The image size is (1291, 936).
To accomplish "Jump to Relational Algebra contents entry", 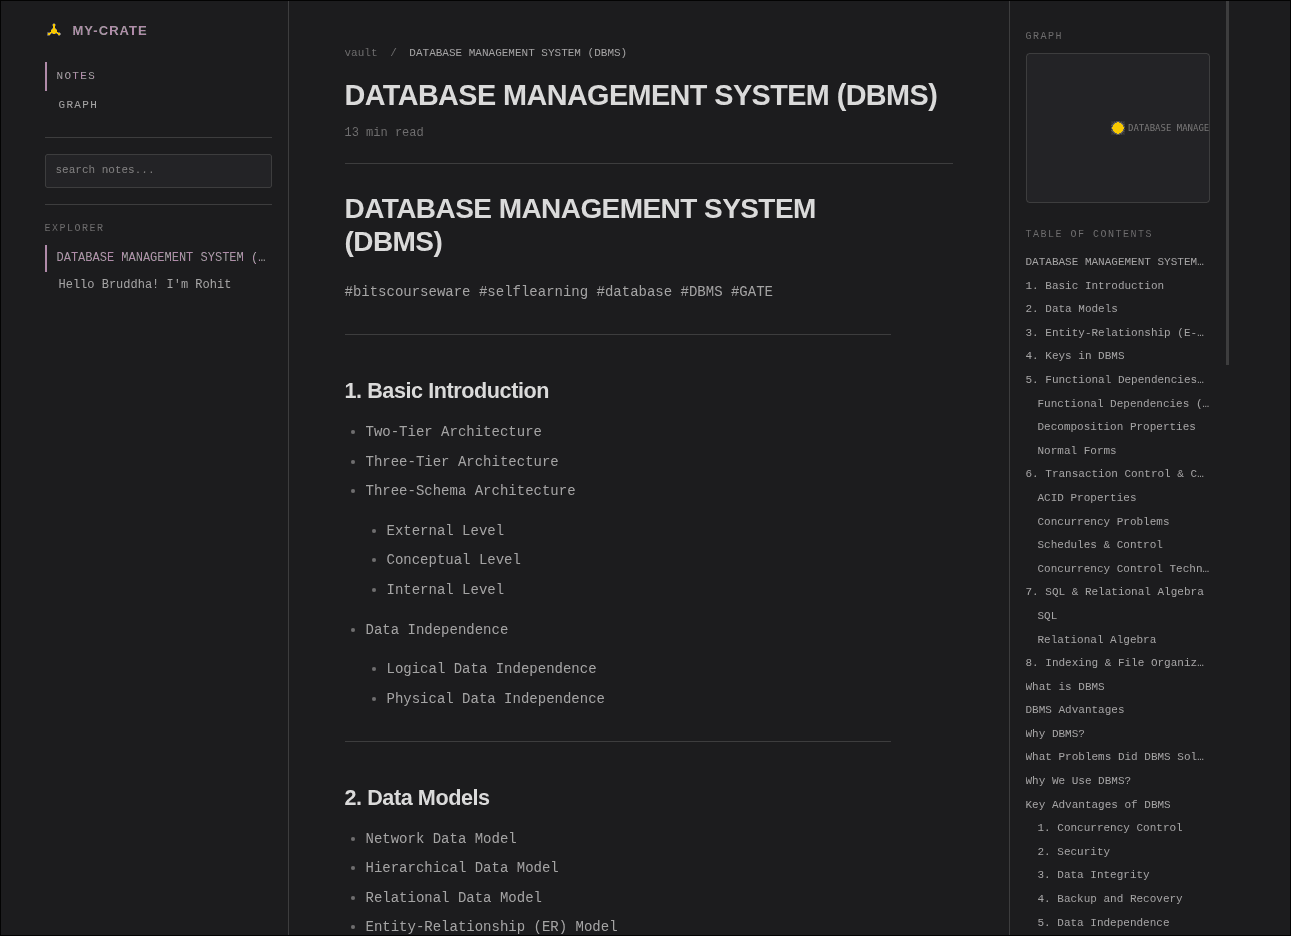I will (1096, 640).
